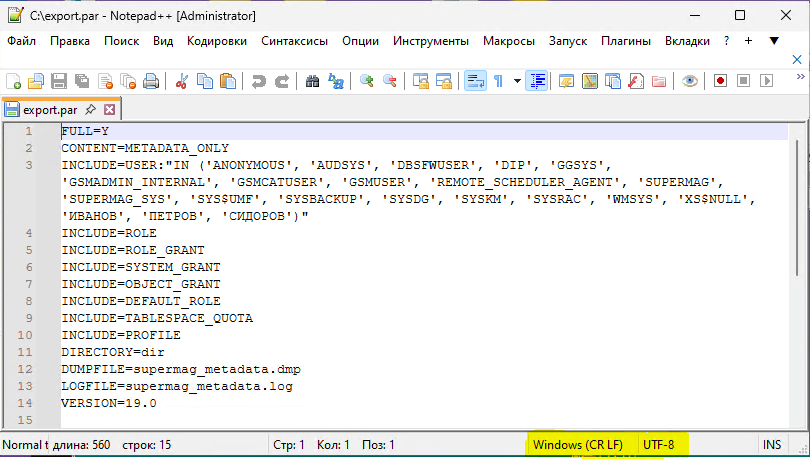This screenshot has height=459, width=810.
Task: Close the export.par tab with red X
Action: [x=110, y=110]
